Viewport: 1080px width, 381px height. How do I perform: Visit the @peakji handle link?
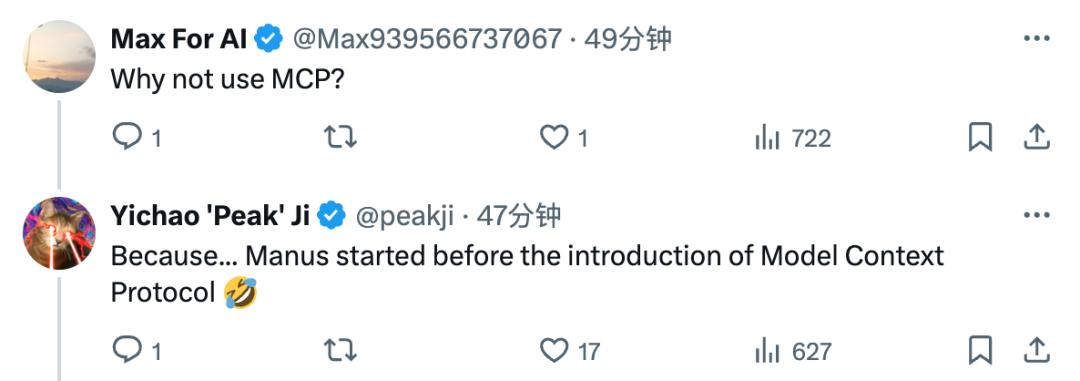(x=404, y=216)
